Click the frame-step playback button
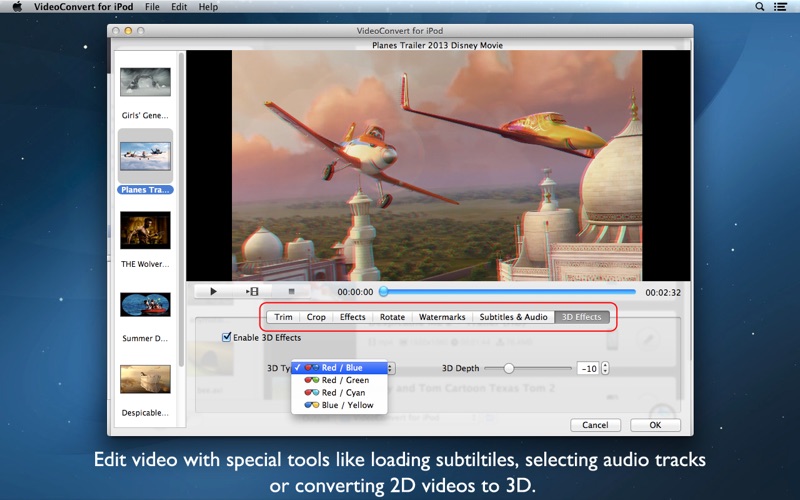Screen dimensions: 800x500 252,291
